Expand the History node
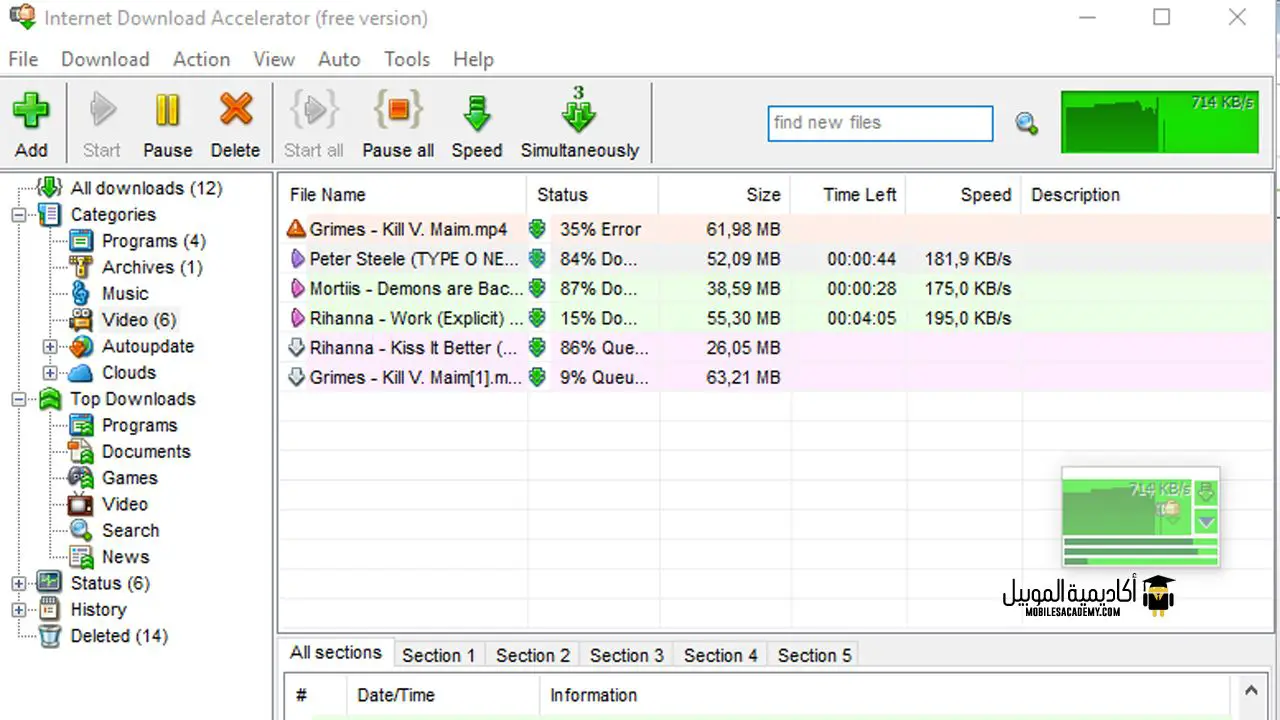The height and width of the screenshot is (720, 1280). tap(18, 609)
